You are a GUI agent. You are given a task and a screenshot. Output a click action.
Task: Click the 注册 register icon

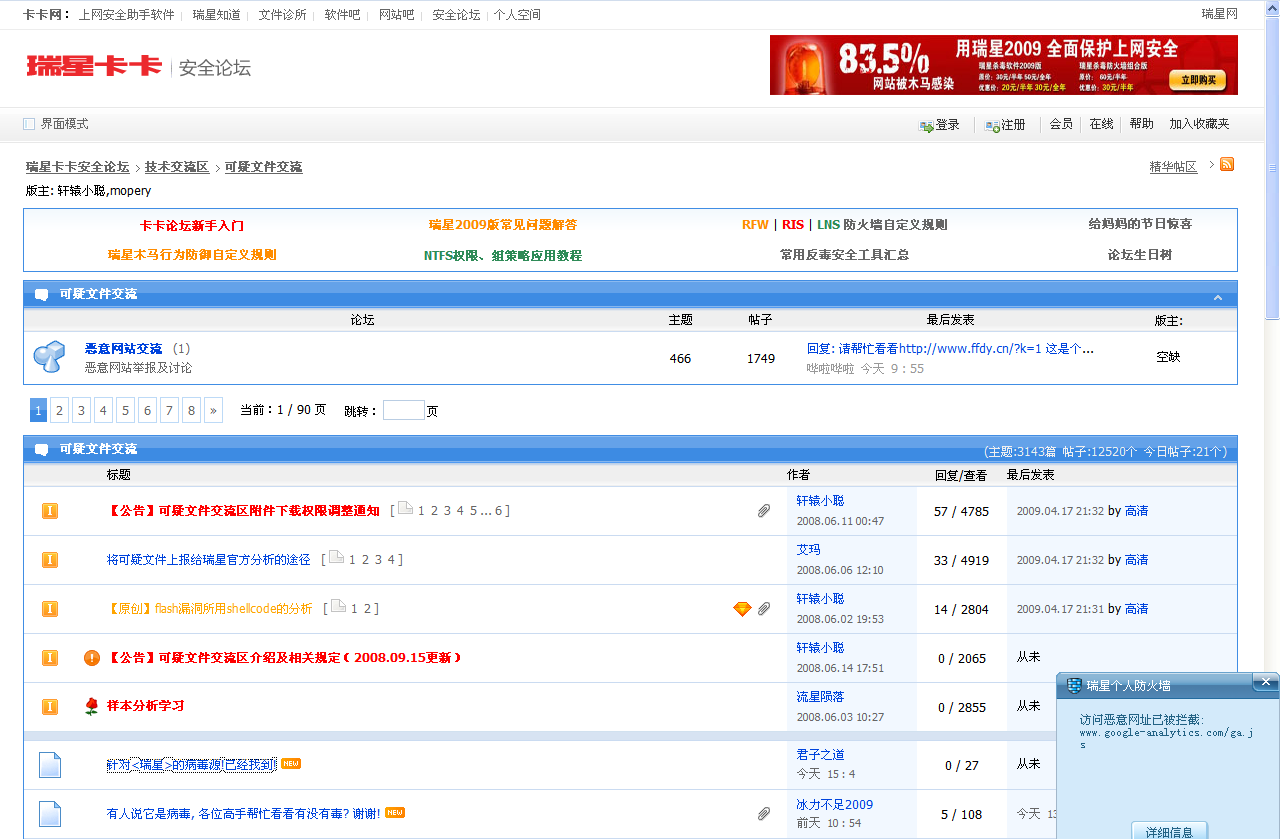992,126
